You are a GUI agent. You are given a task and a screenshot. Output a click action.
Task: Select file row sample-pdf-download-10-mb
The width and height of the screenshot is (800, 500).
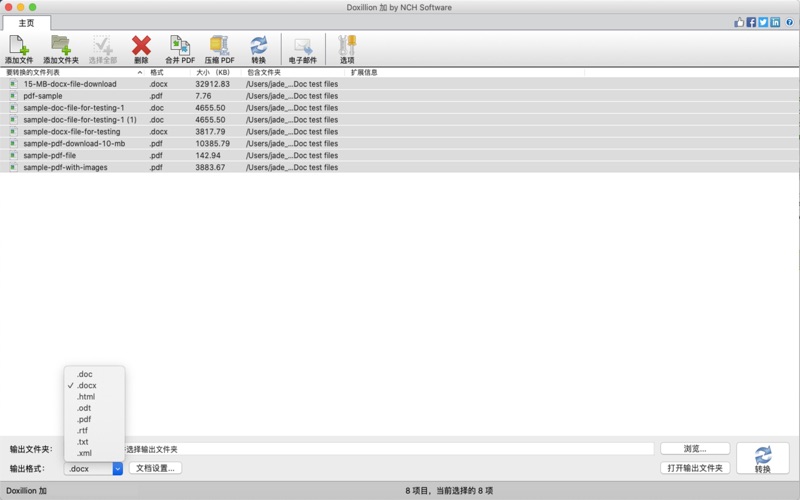pyautogui.click(x=399, y=143)
